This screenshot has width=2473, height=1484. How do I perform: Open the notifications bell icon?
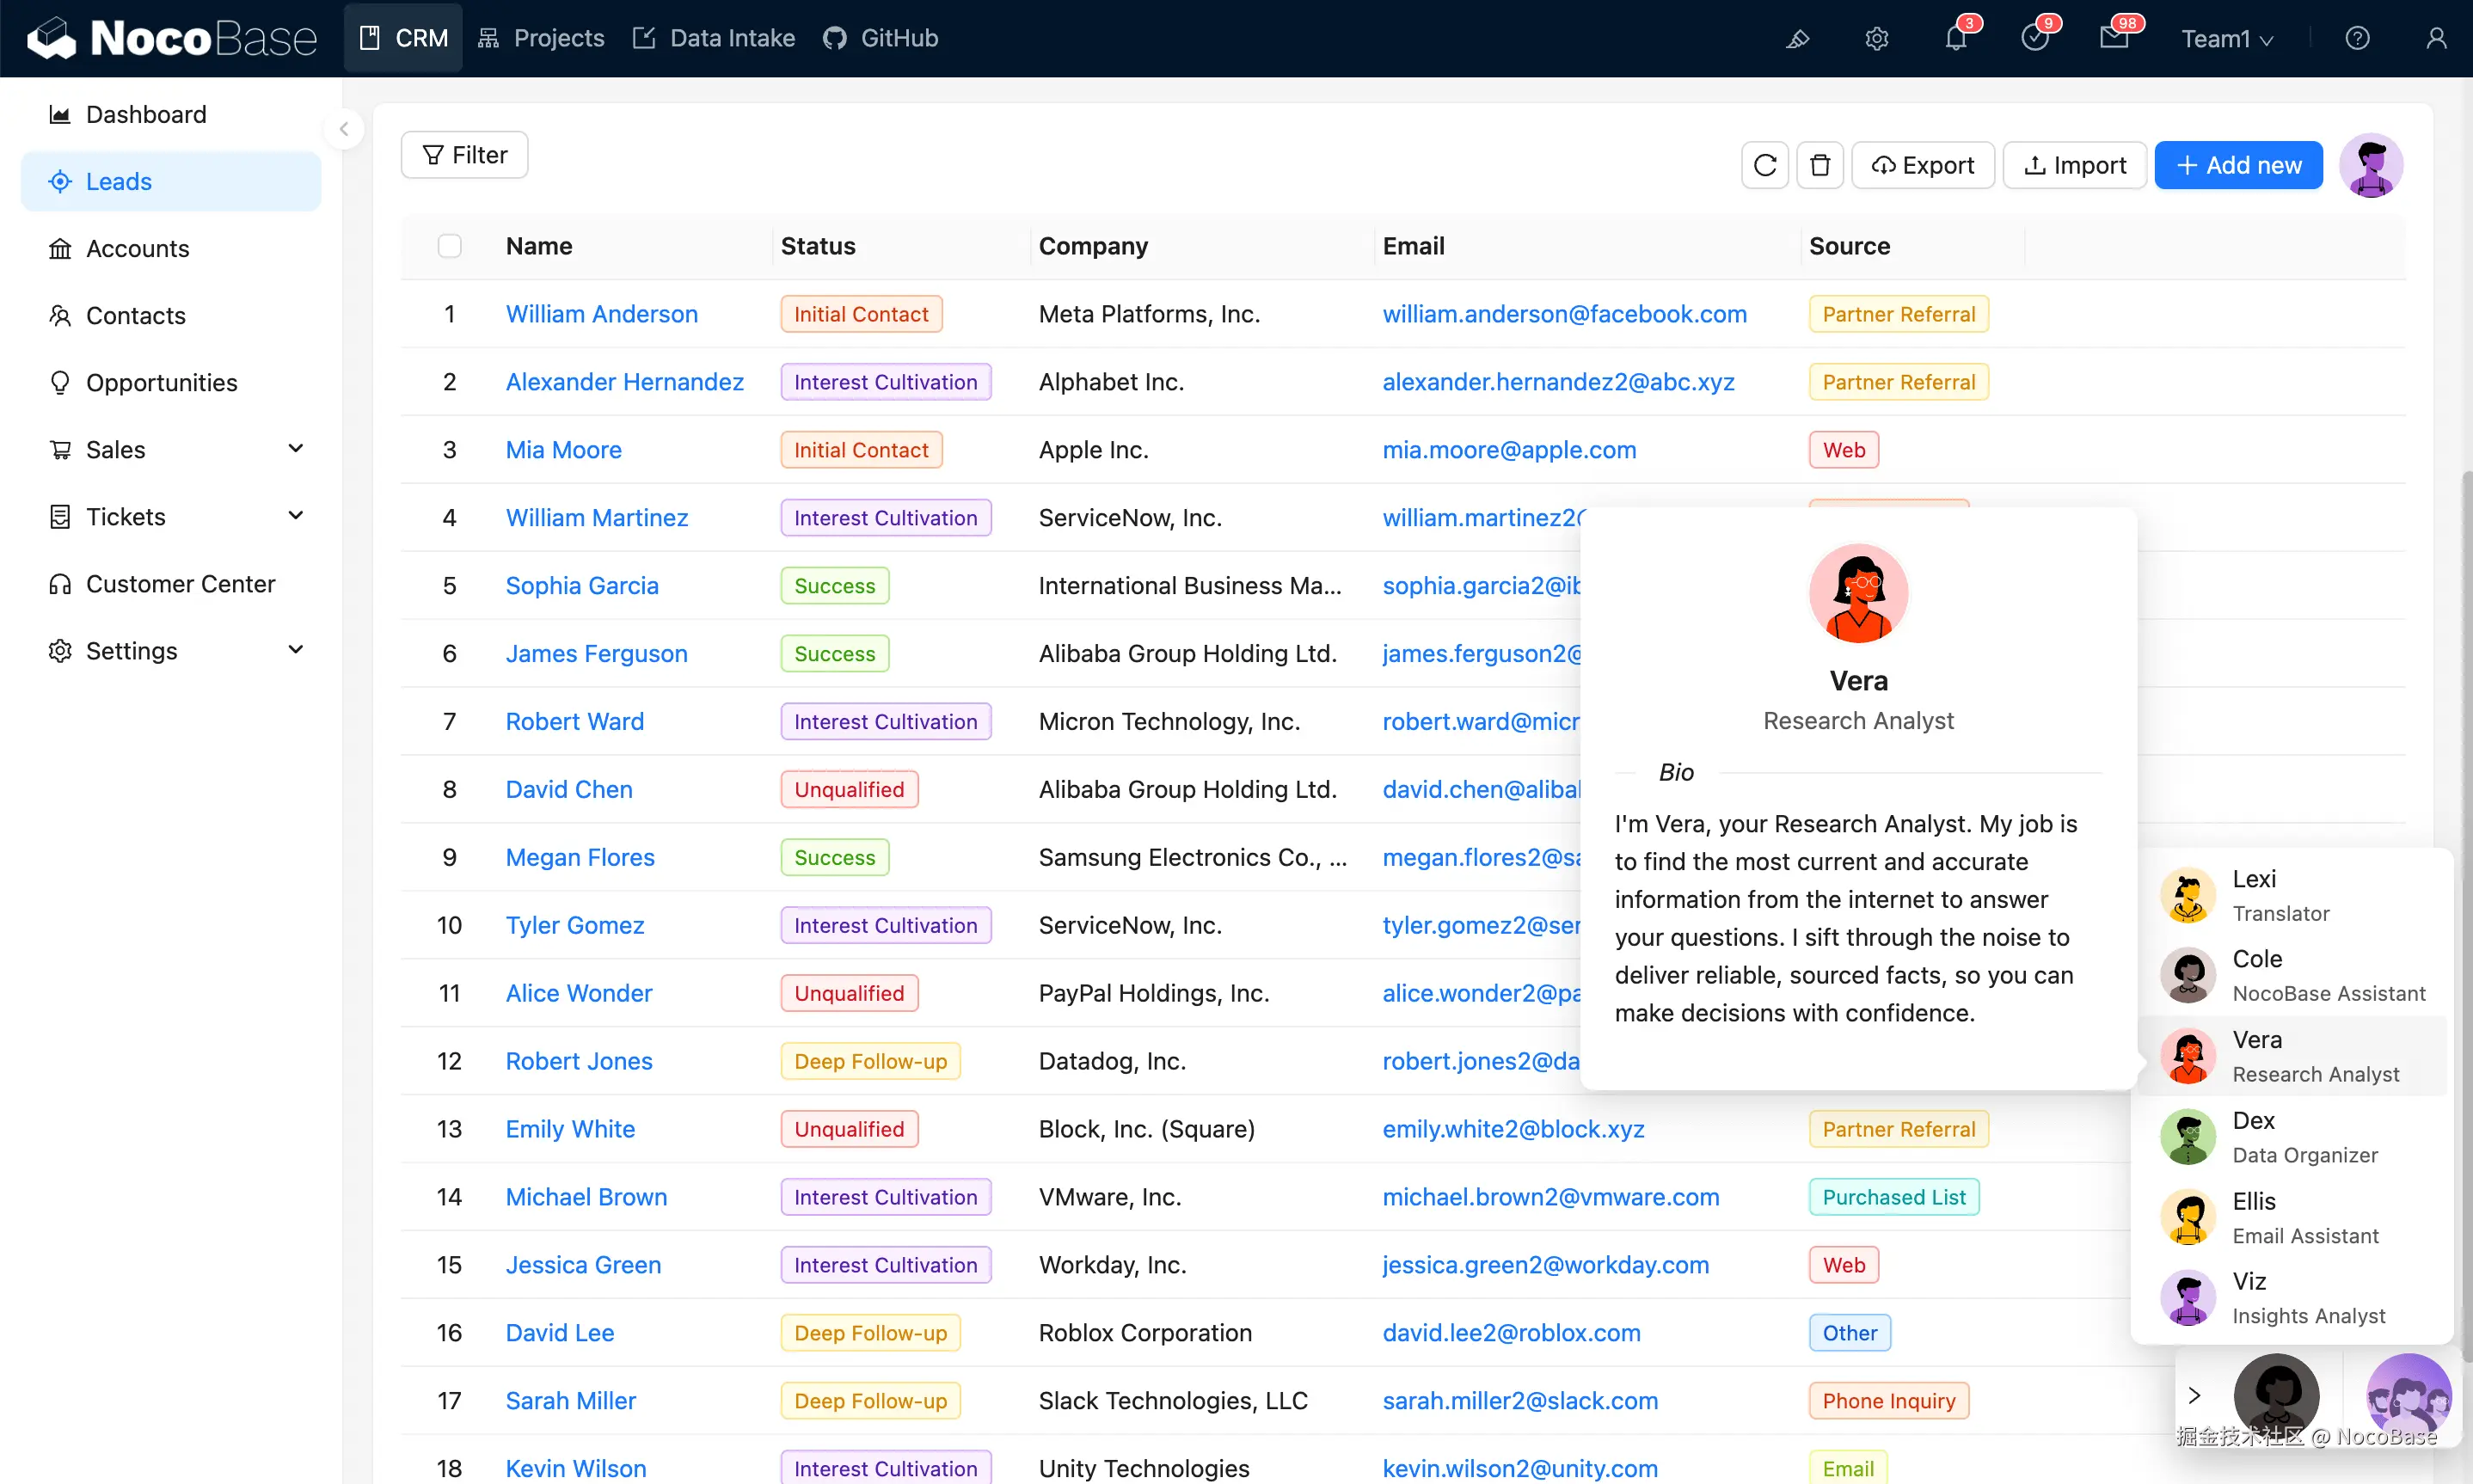point(1956,38)
